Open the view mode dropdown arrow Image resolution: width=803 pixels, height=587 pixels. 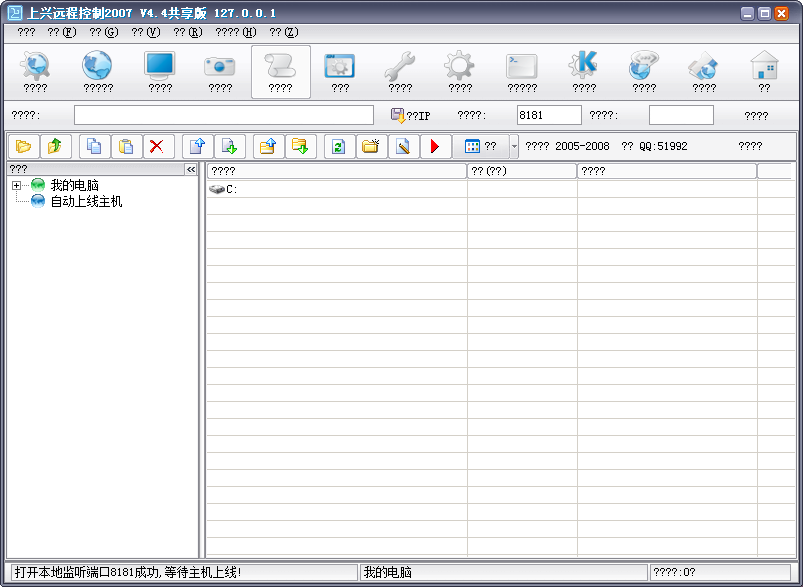tap(514, 147)
